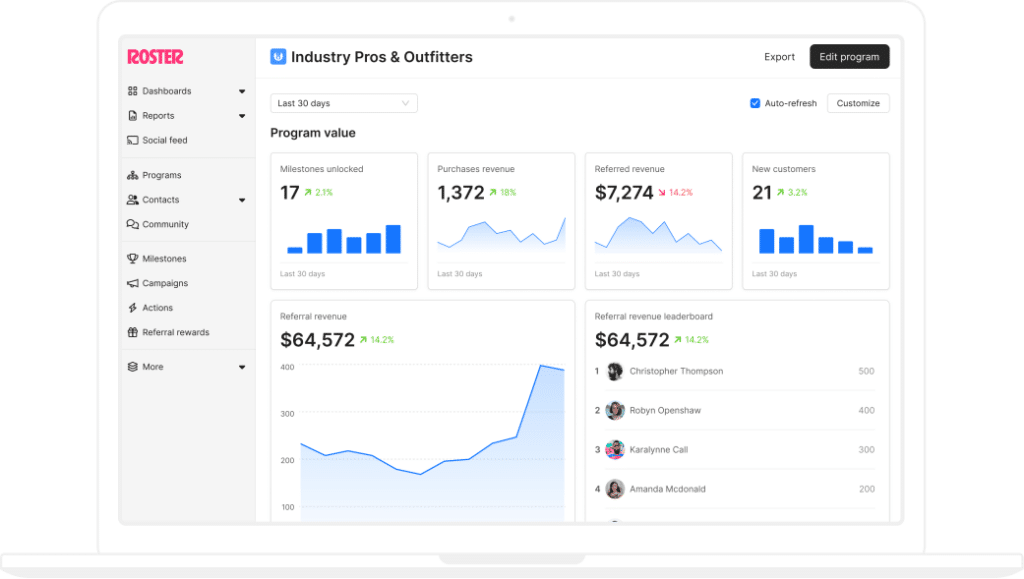The width and height of the screenshot is (1024, 579).
Task: Select the Milestones trophy icon
Action: pos(134,258)
